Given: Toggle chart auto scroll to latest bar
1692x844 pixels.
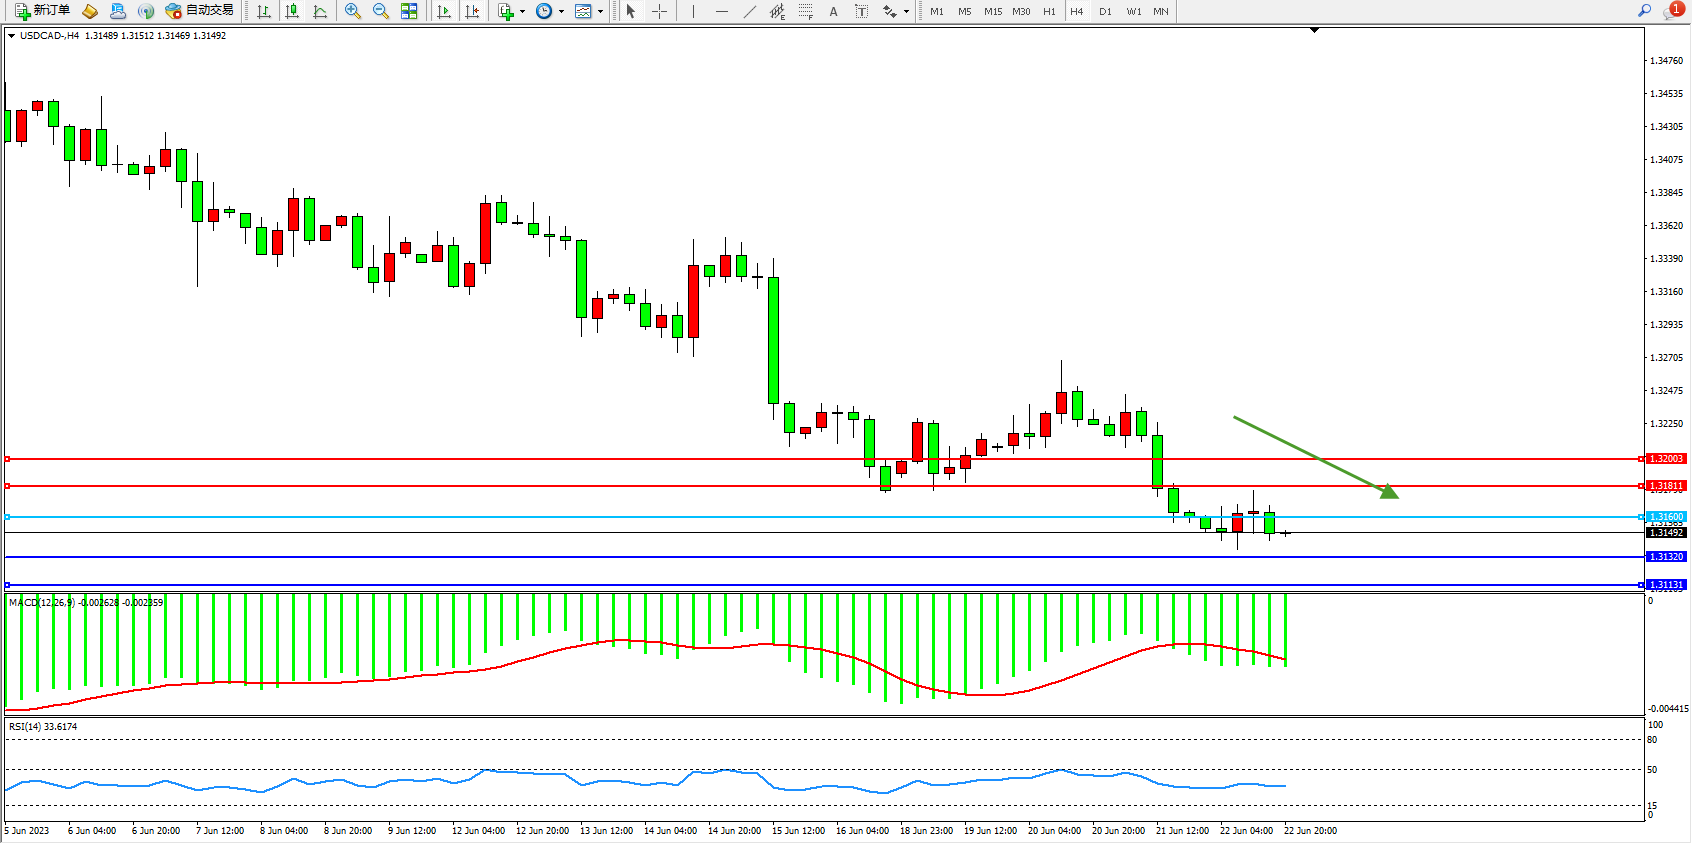Looking at the screenshot, I should pos(444,11).
